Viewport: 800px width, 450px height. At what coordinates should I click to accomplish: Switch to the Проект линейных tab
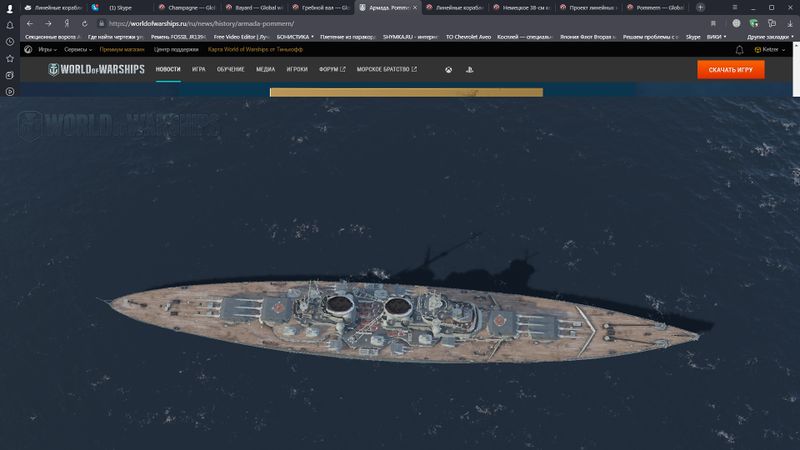click(588, 8)
